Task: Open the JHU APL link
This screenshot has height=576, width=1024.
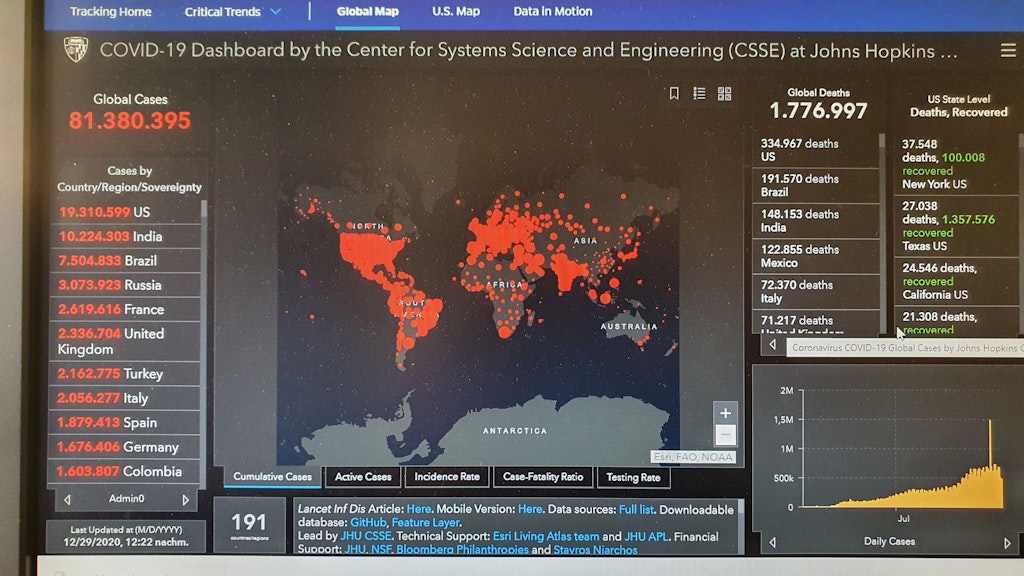Action: pyautogui.click(x=646, y=536)
